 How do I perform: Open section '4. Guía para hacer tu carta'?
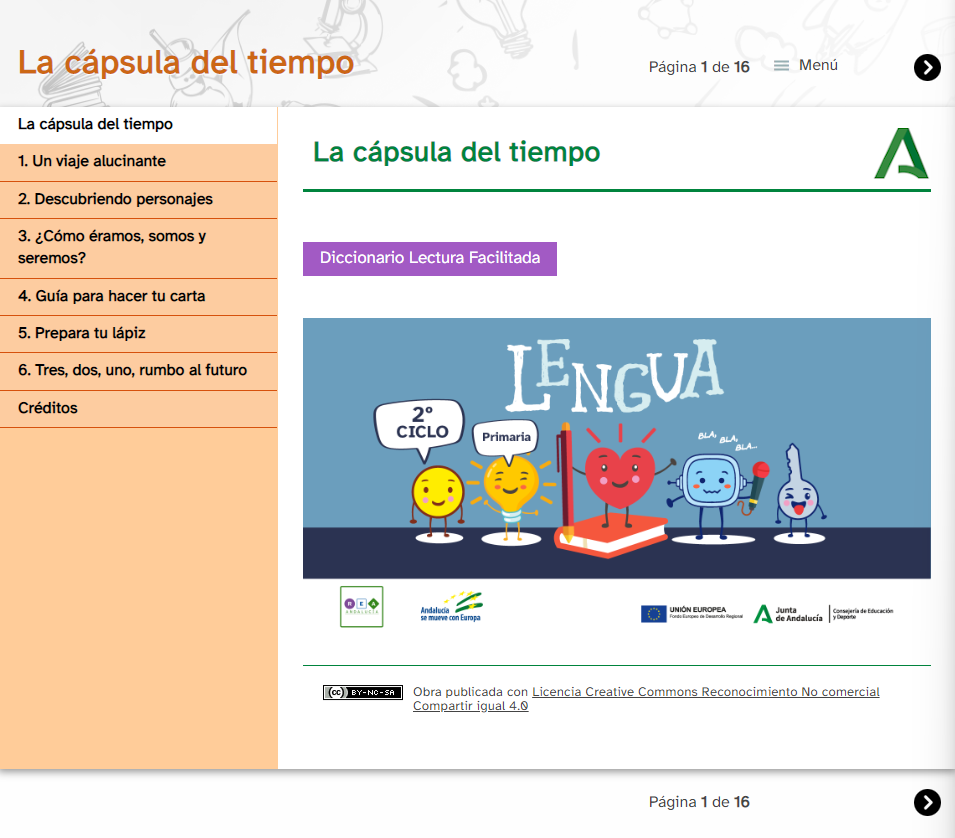click(139, 297)
